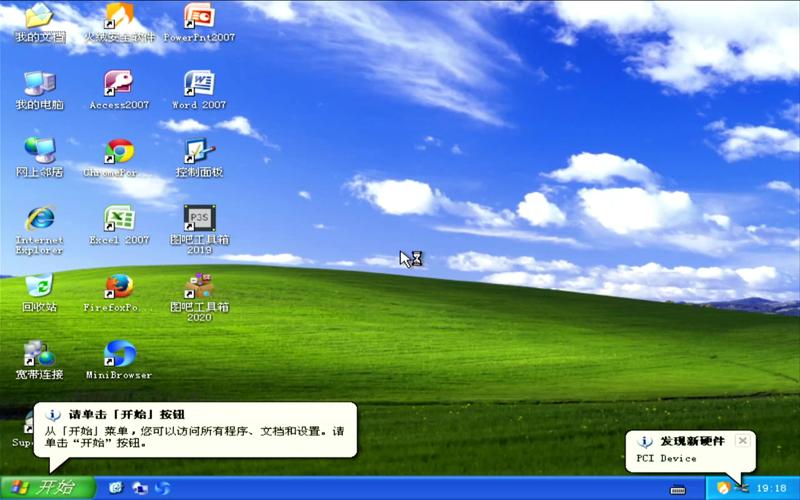Click the PCI Device text in balloon
Screen dimensions: 800x500
coord(666,458)
